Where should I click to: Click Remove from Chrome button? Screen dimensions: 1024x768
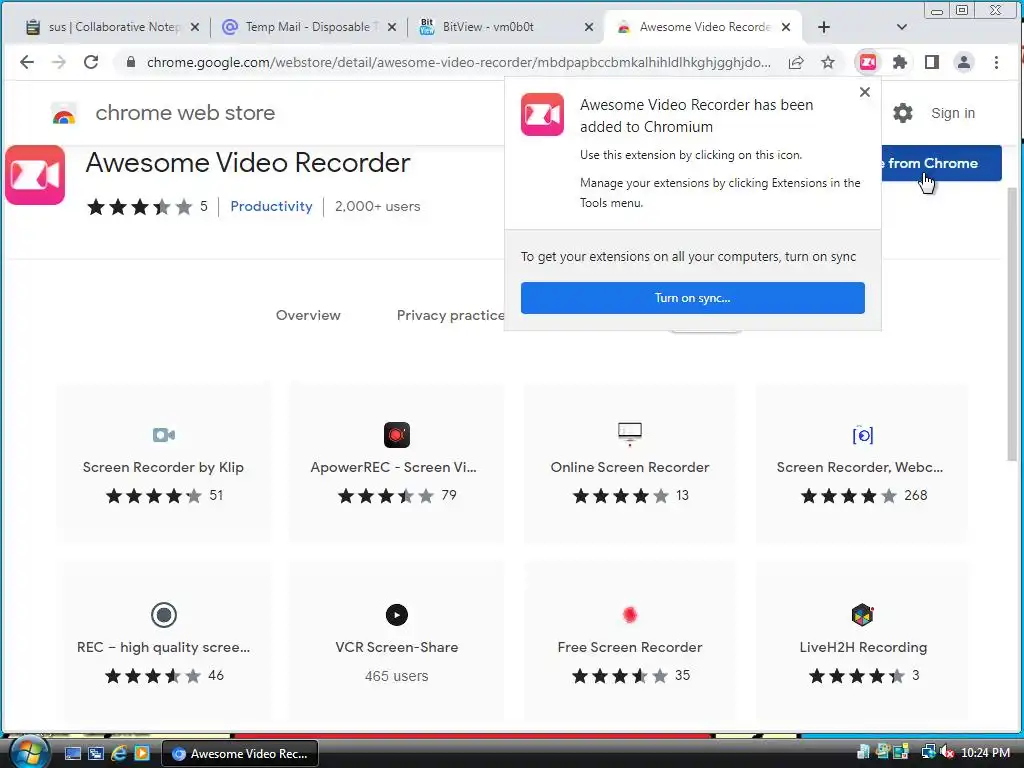tap(941, 163)
